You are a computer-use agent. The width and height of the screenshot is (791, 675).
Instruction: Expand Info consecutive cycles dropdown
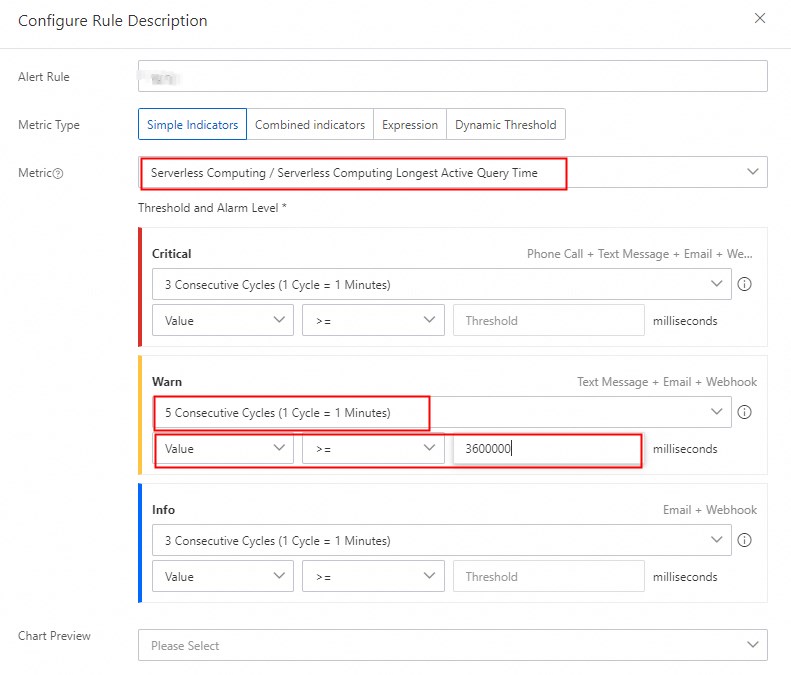coord(441,540)
